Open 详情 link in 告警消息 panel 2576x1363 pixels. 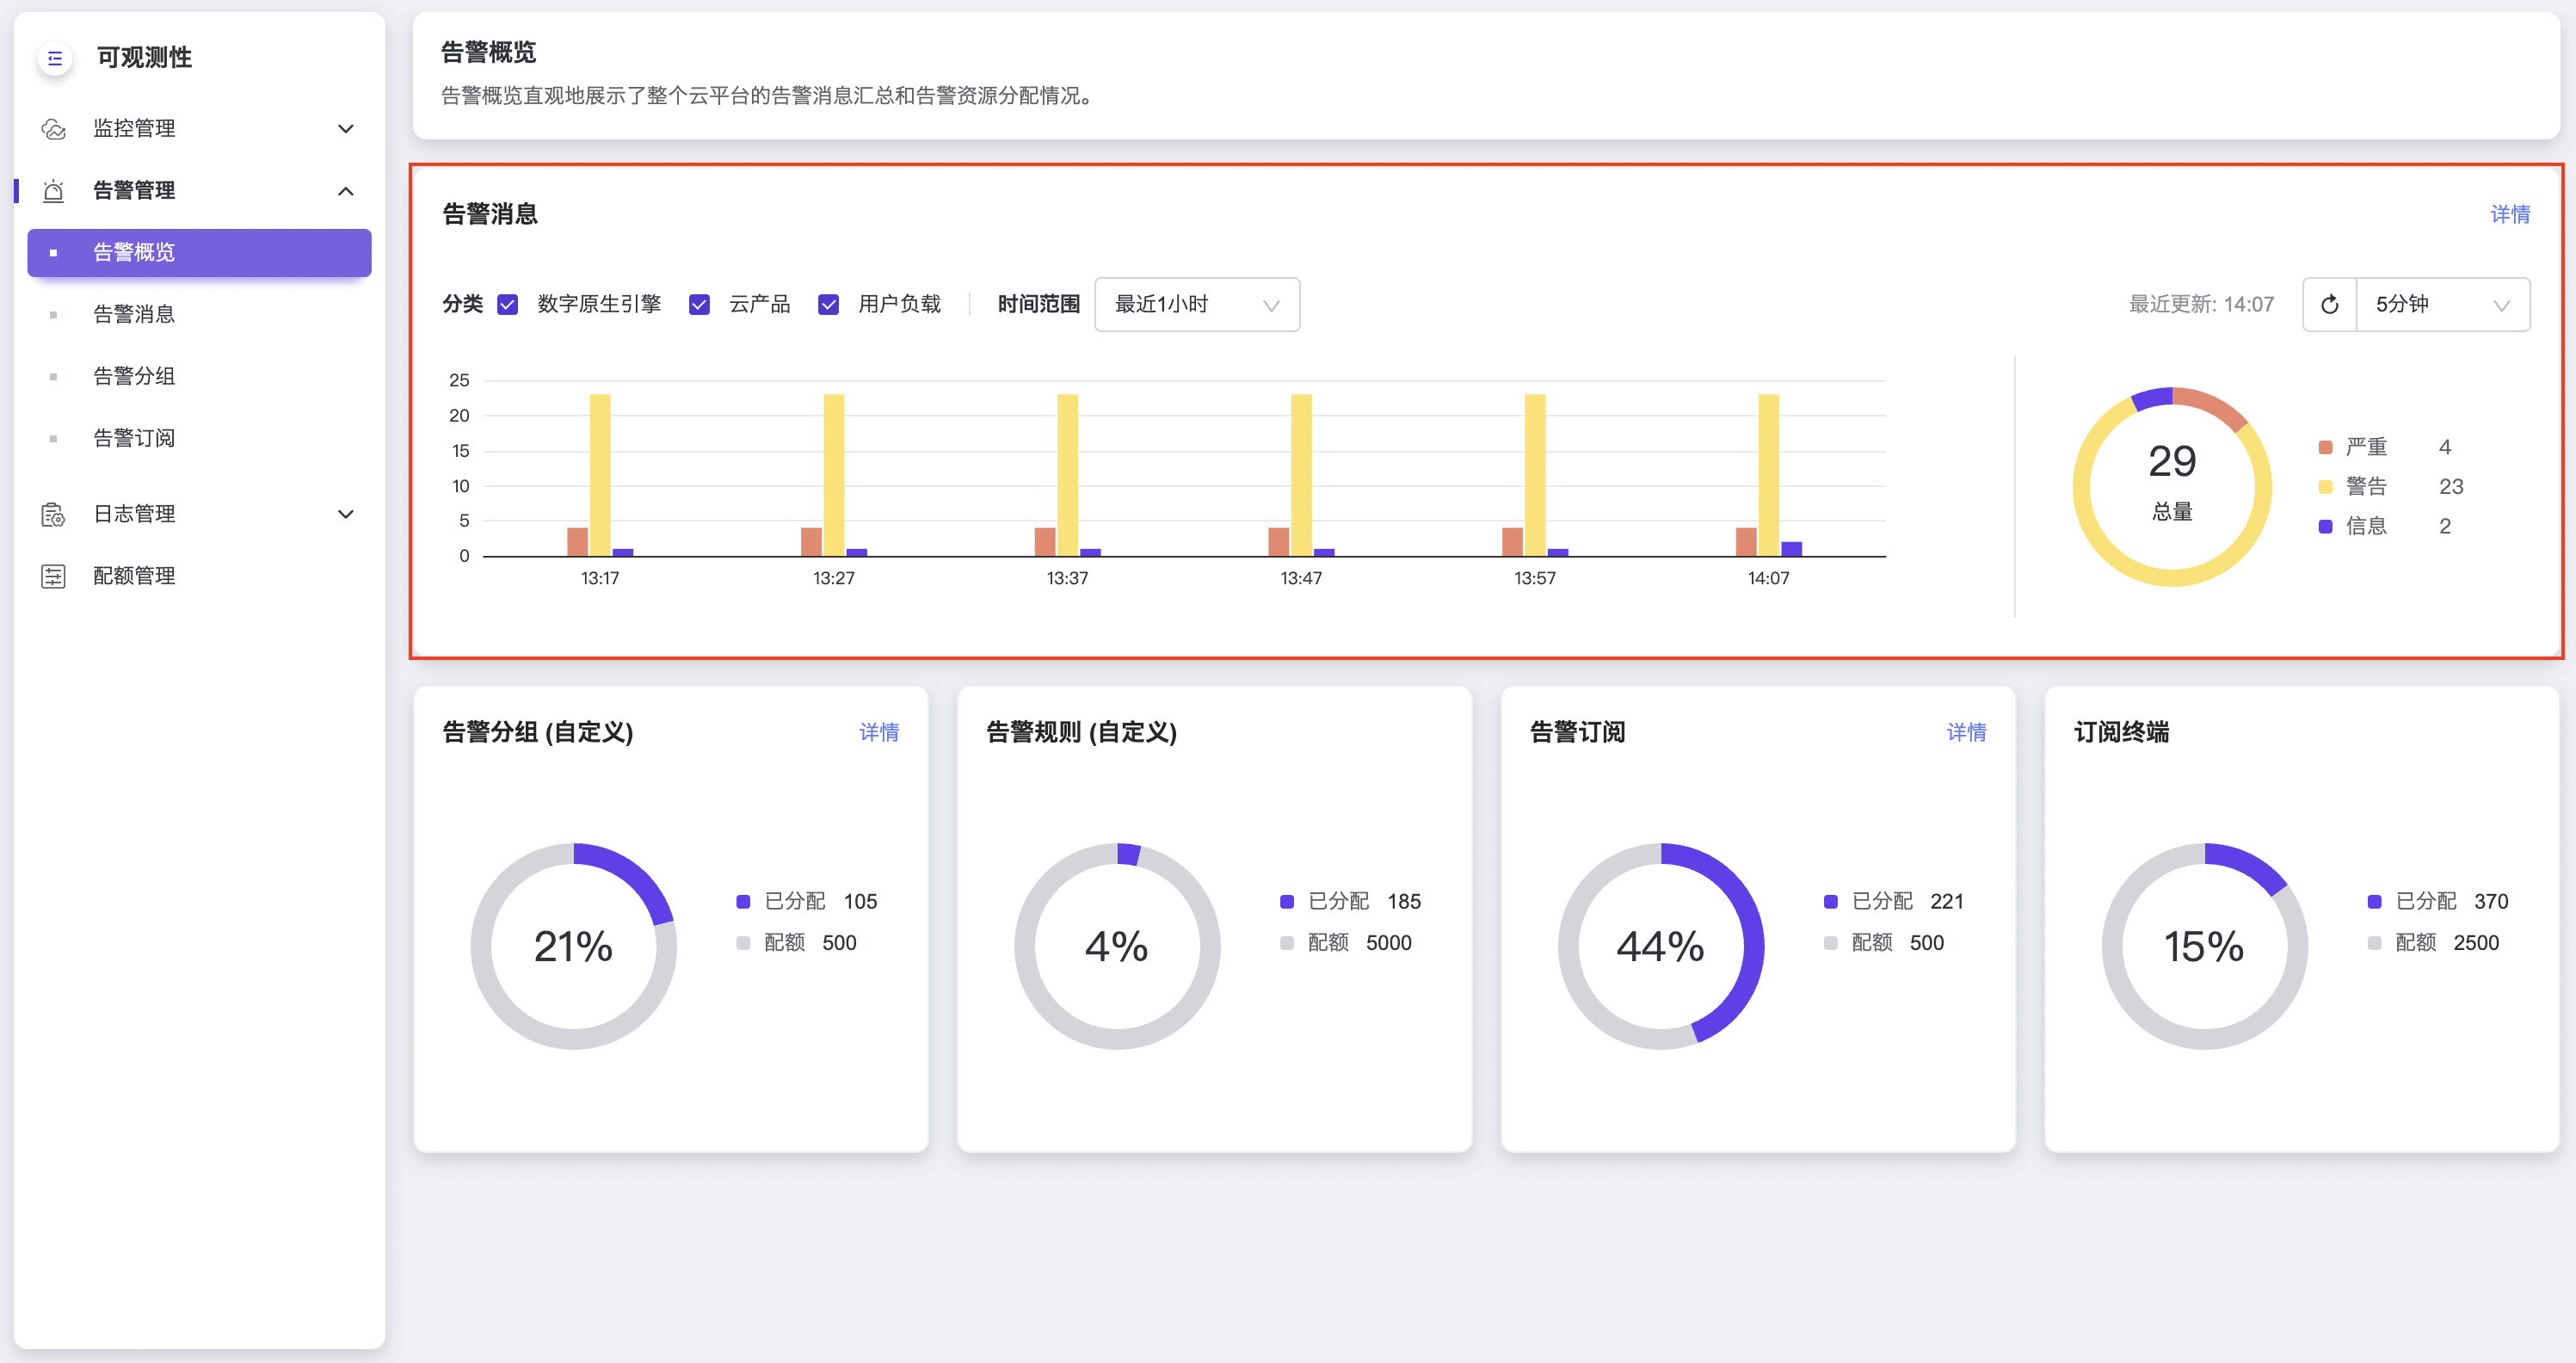click(2508, 215)
